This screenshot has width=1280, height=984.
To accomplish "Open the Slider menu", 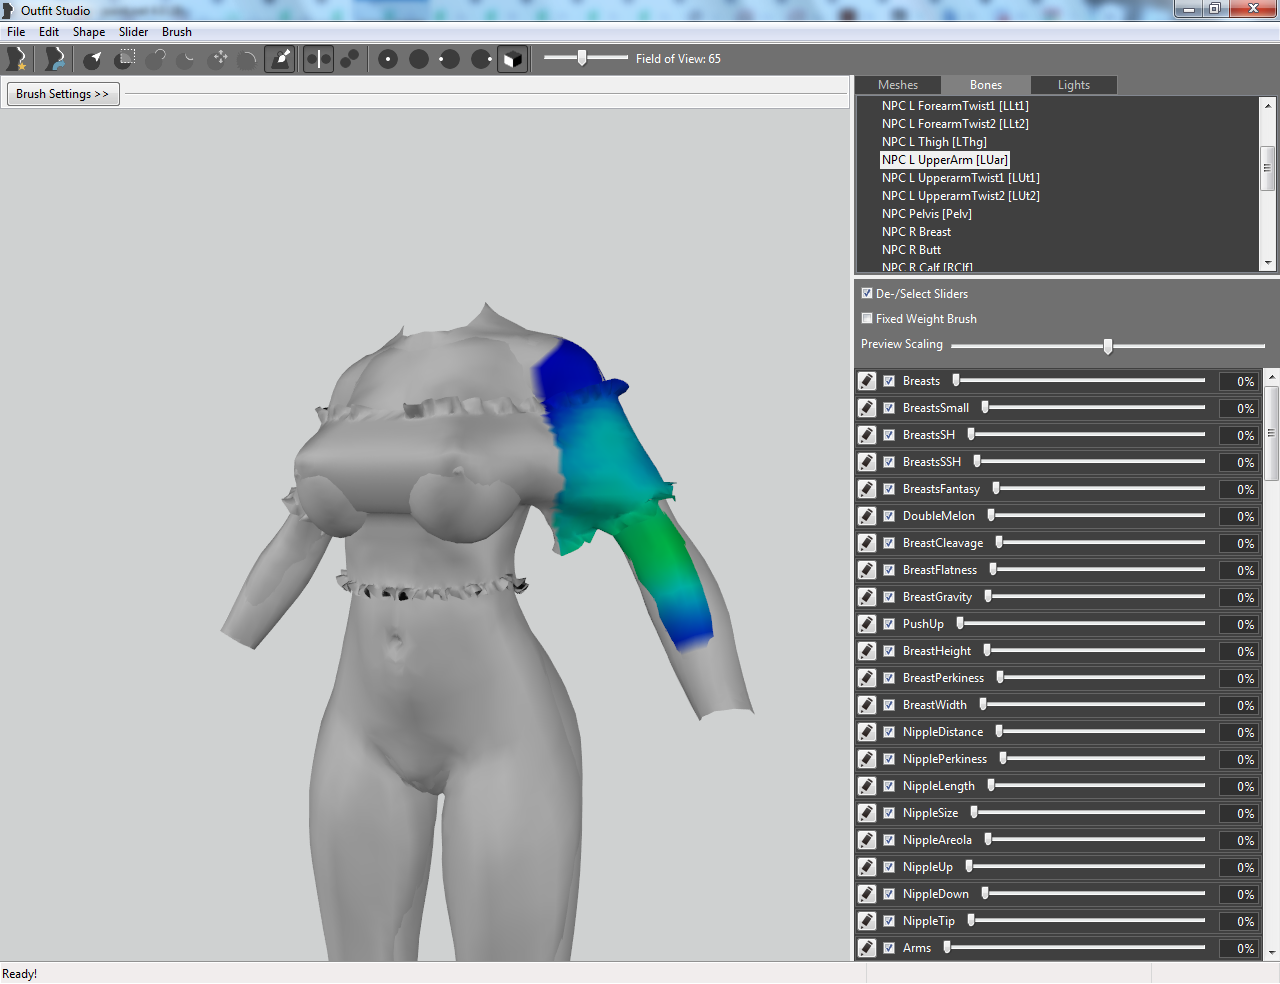I will click(134, 32).
